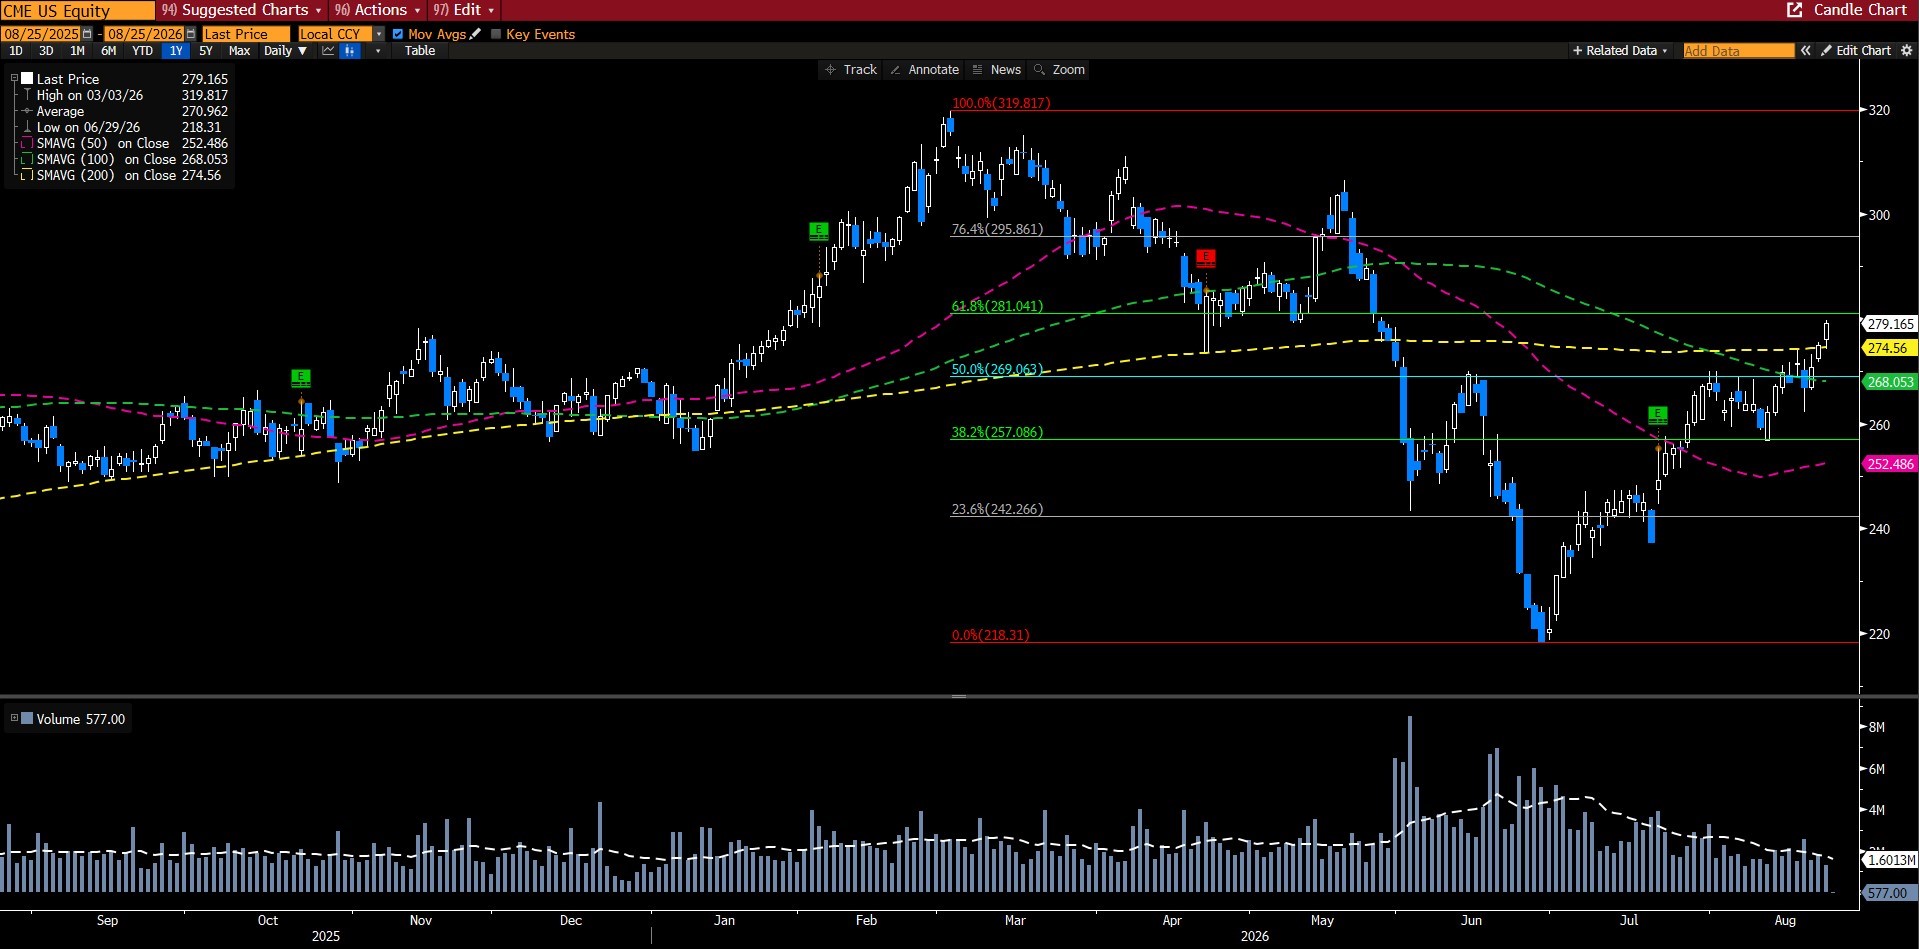Edit moving averages with the pencil icon
The width and height of the screenshot is (1919, 949).
click(476, 34)
